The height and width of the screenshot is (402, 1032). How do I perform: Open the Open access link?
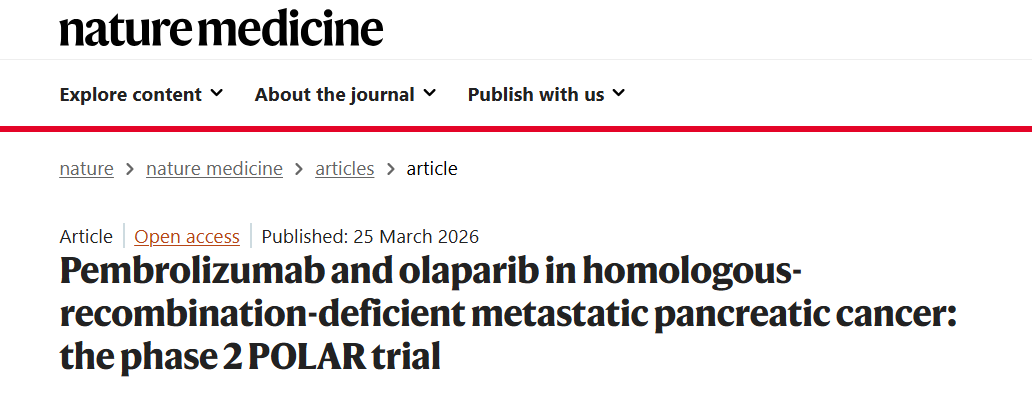[187, 237]
